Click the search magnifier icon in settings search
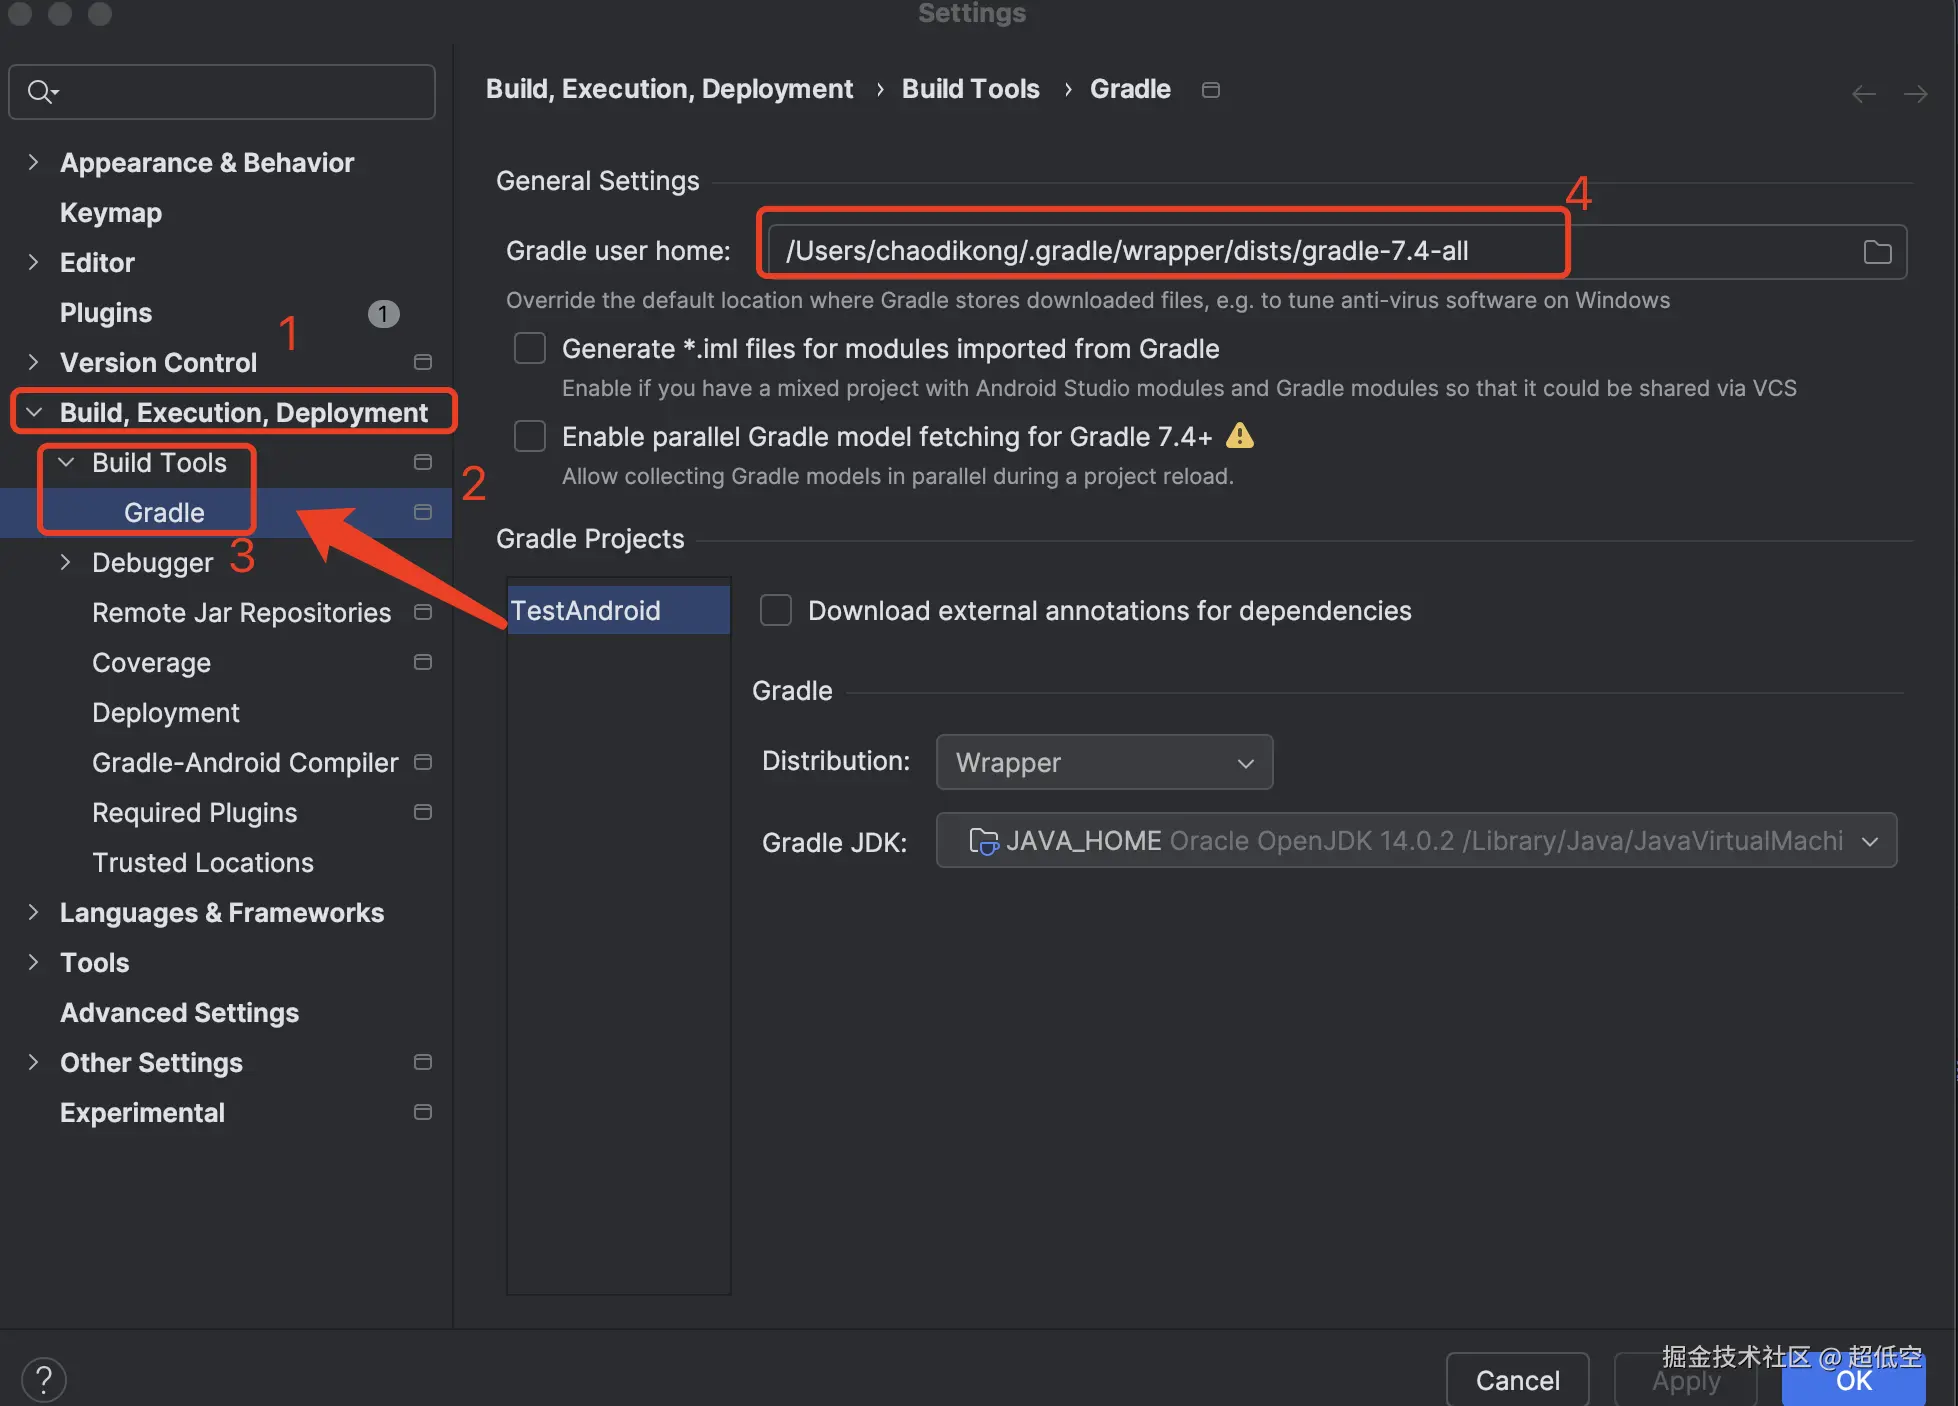 [x=41, y=92]
